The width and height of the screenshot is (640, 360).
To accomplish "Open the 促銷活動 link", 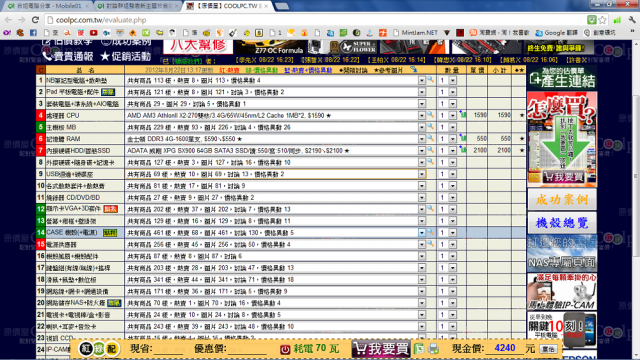I will pos(126,56).
